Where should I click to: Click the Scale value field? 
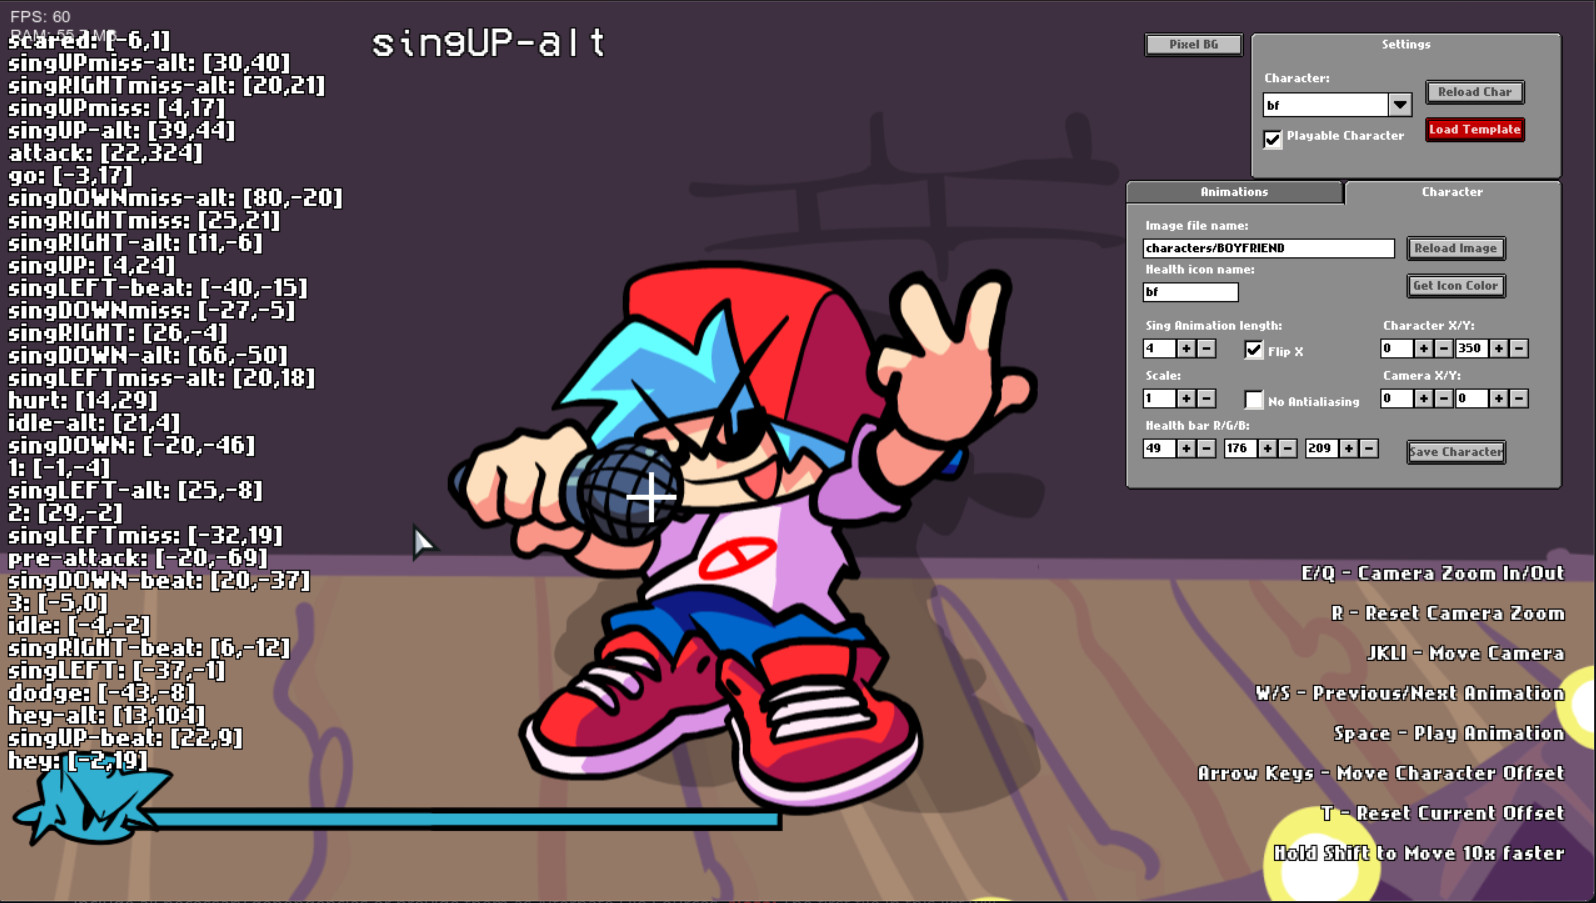[1159, 399]
